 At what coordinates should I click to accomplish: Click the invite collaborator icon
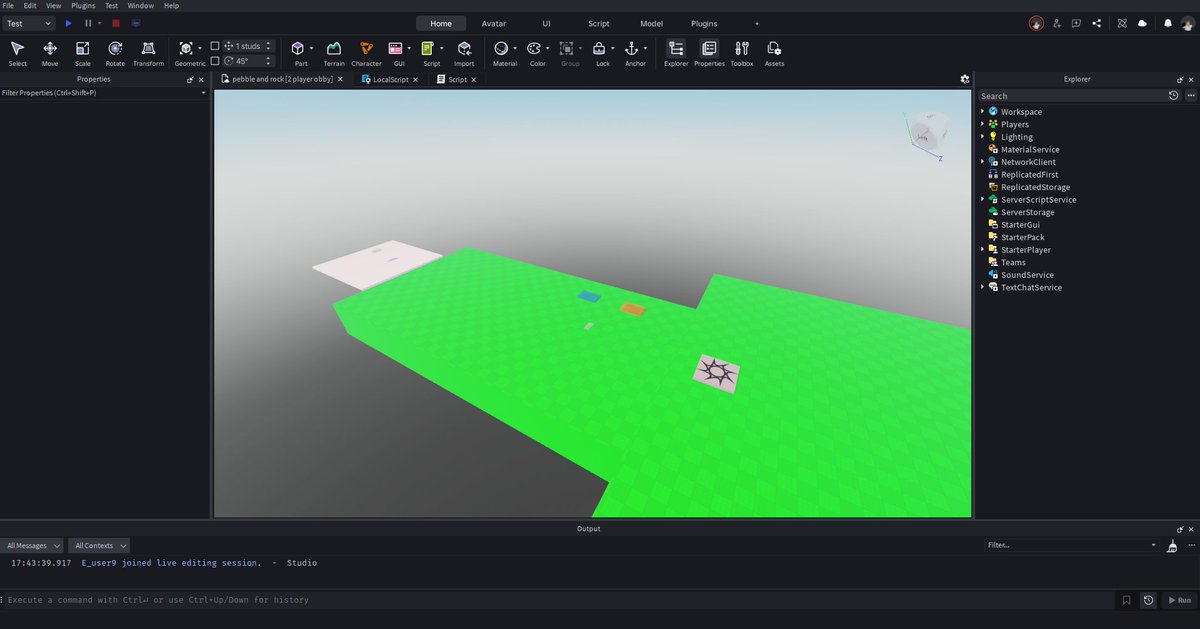pyautogui.click(x=1057, y=23)
